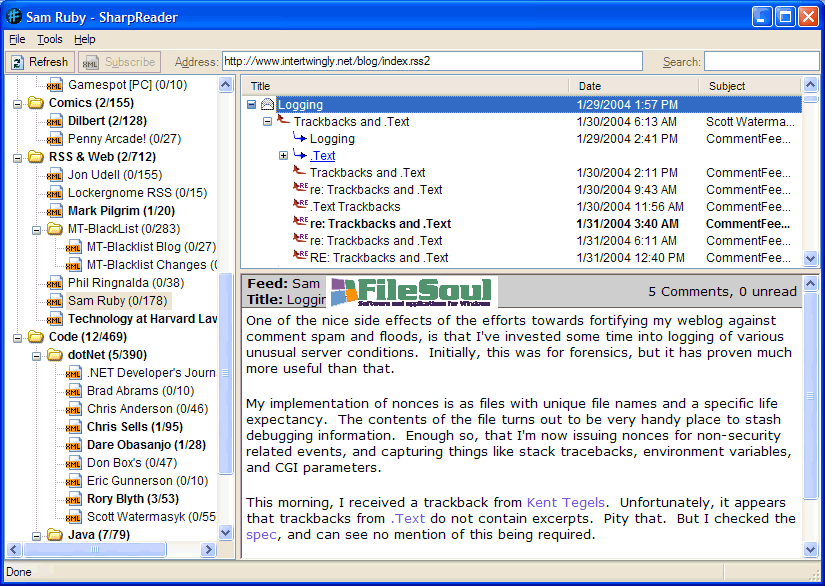Click the XML icon beside MT-Blacklist Blog
825x586 pixels.
coord(73,247)
